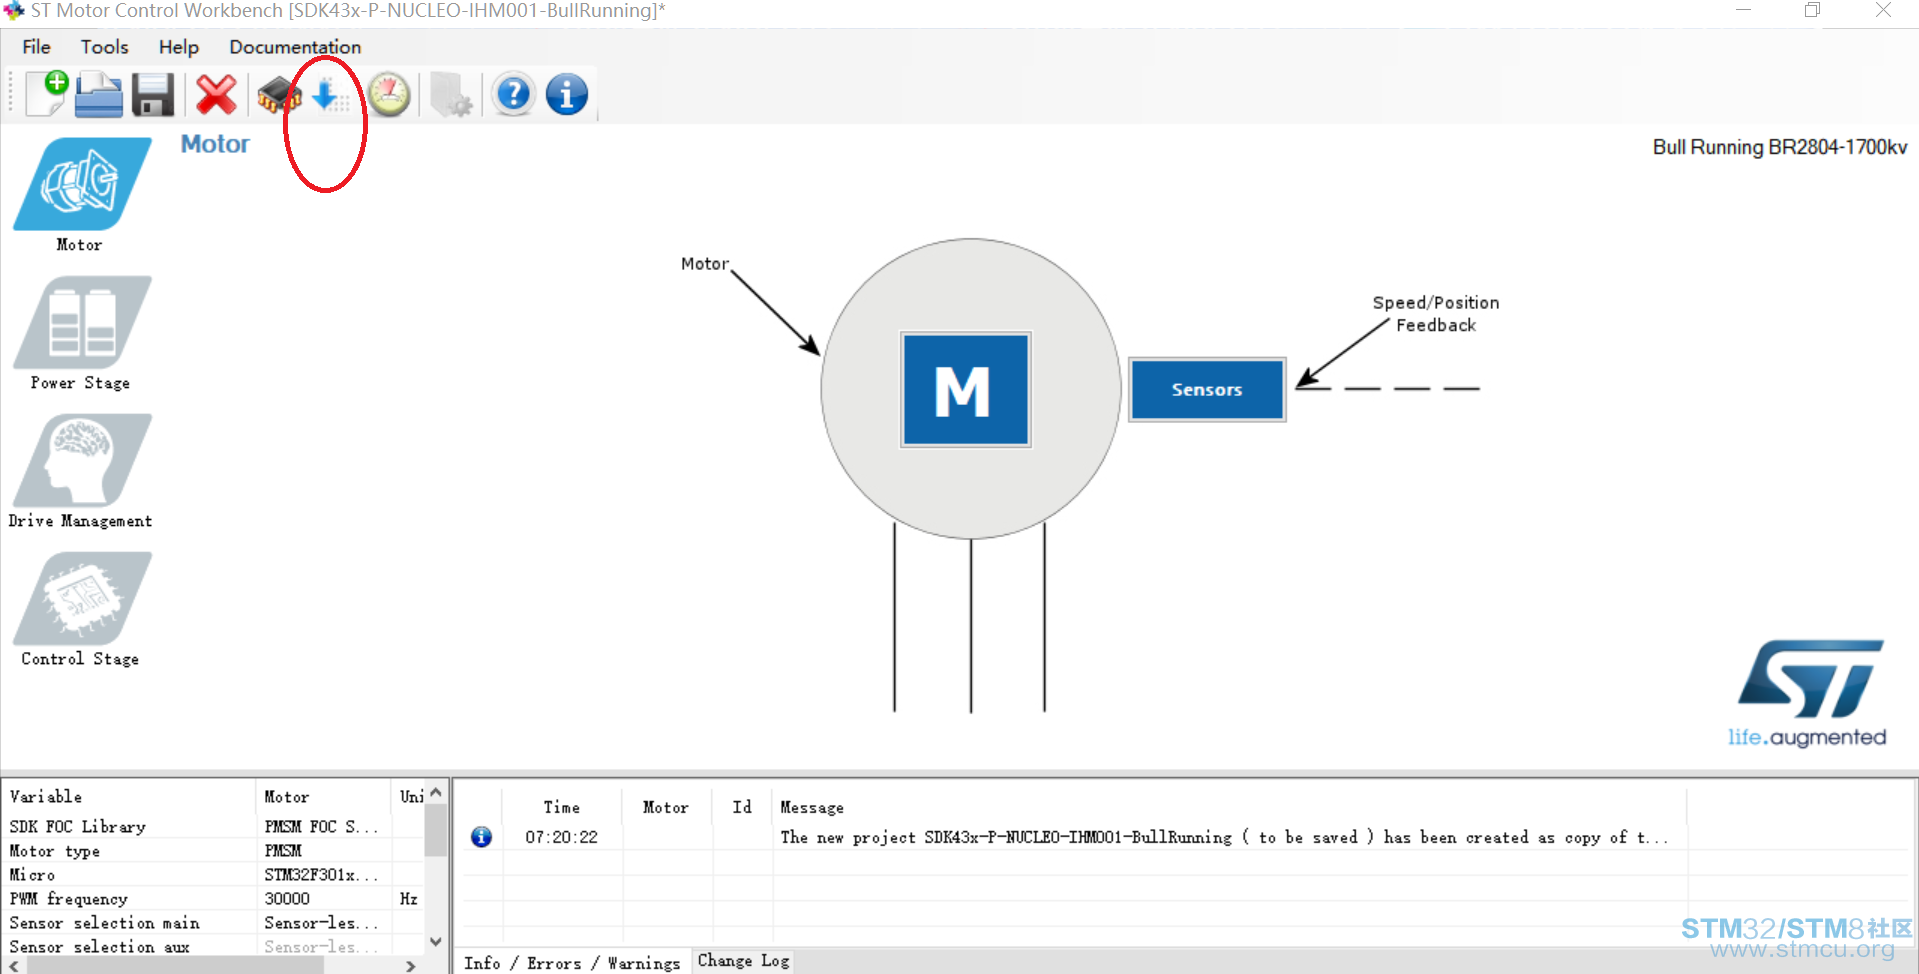Click the Hz unit cell

[409, 899]
